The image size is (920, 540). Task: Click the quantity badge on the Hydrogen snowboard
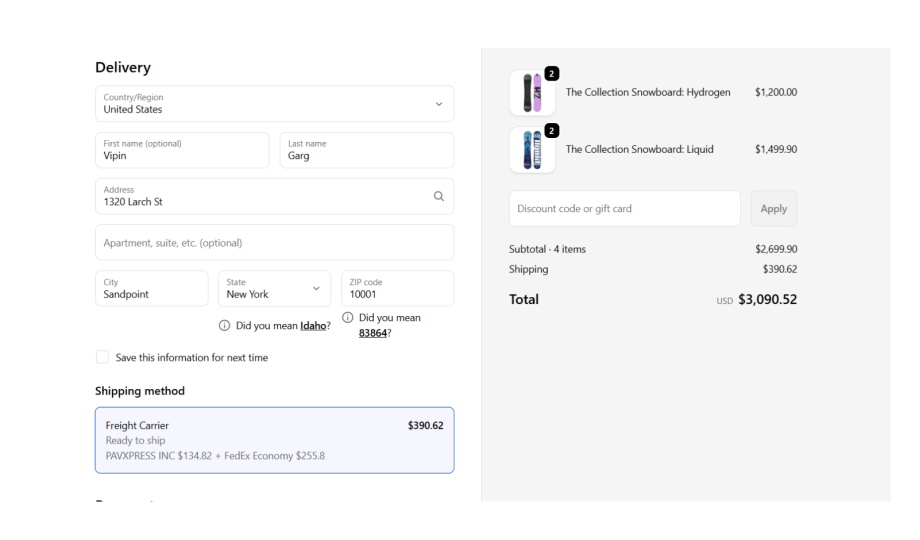point(552,74)
